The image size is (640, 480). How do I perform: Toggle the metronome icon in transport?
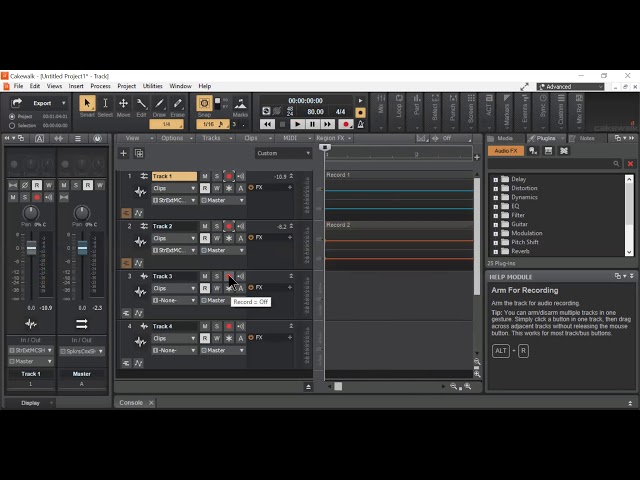(x=361, y=124)
